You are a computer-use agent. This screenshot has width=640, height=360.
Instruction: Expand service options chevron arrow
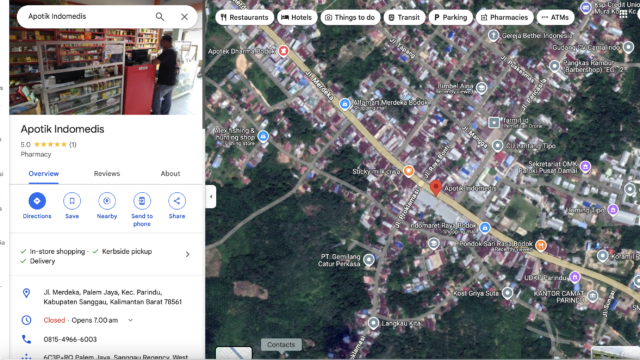[187, 254]
